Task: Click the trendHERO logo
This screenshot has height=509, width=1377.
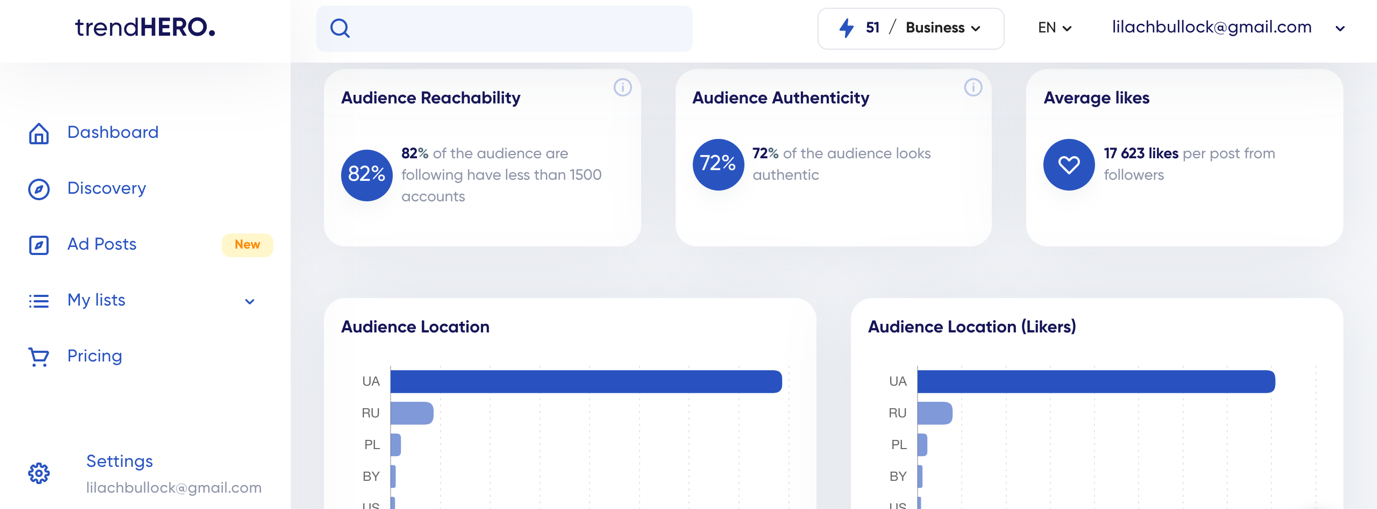Action: click(x=145, y=28)
